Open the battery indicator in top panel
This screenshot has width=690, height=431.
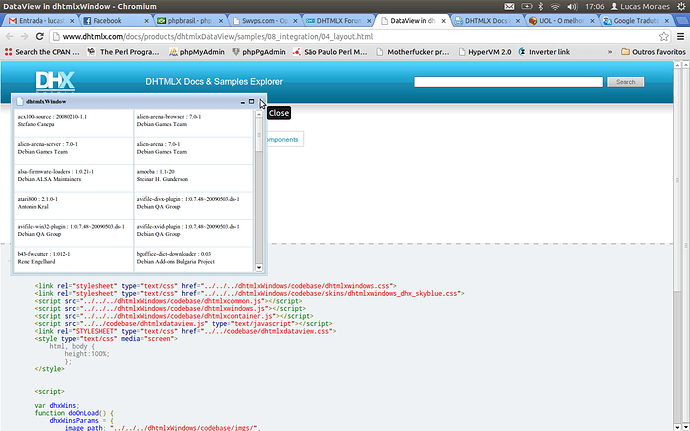[526, 6]
